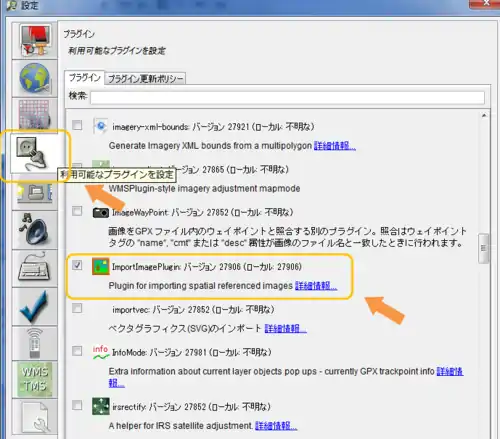Select the プラグイン tab

pyautogui.click(x=84, y=78)
